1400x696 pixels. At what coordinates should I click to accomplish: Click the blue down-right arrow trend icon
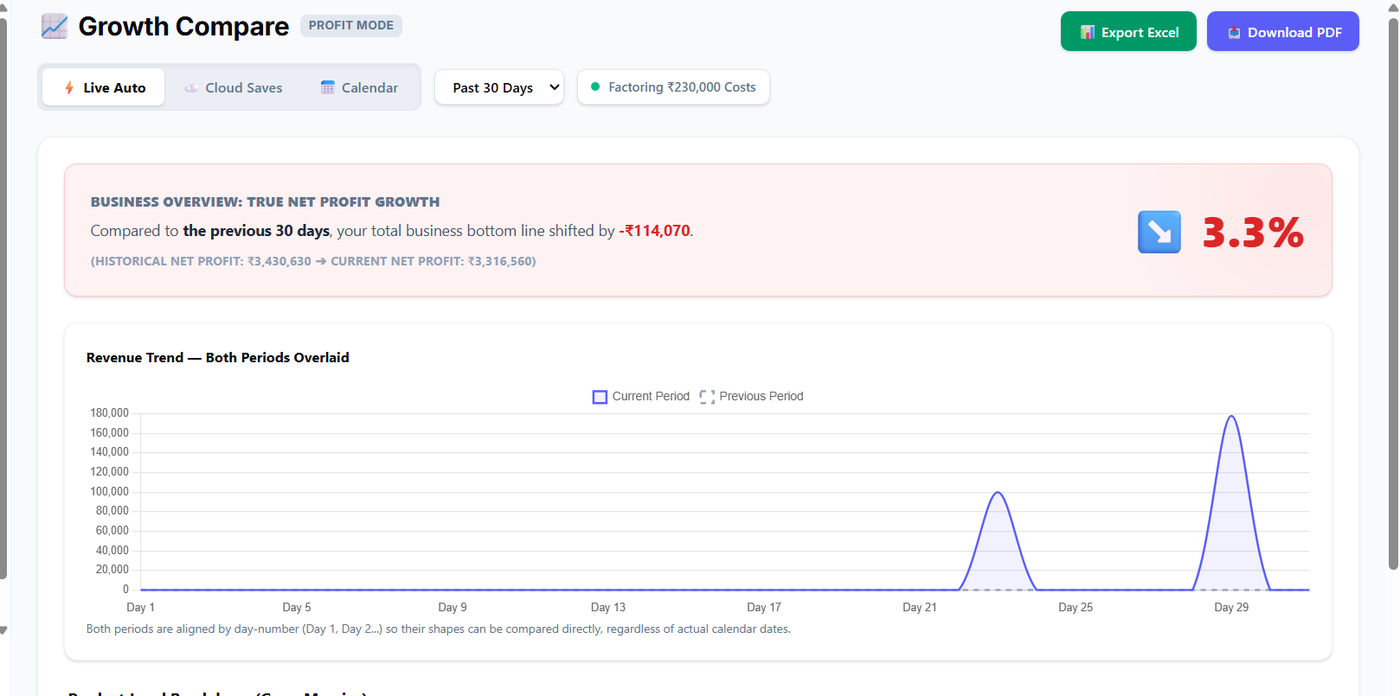coord(1159,232)
